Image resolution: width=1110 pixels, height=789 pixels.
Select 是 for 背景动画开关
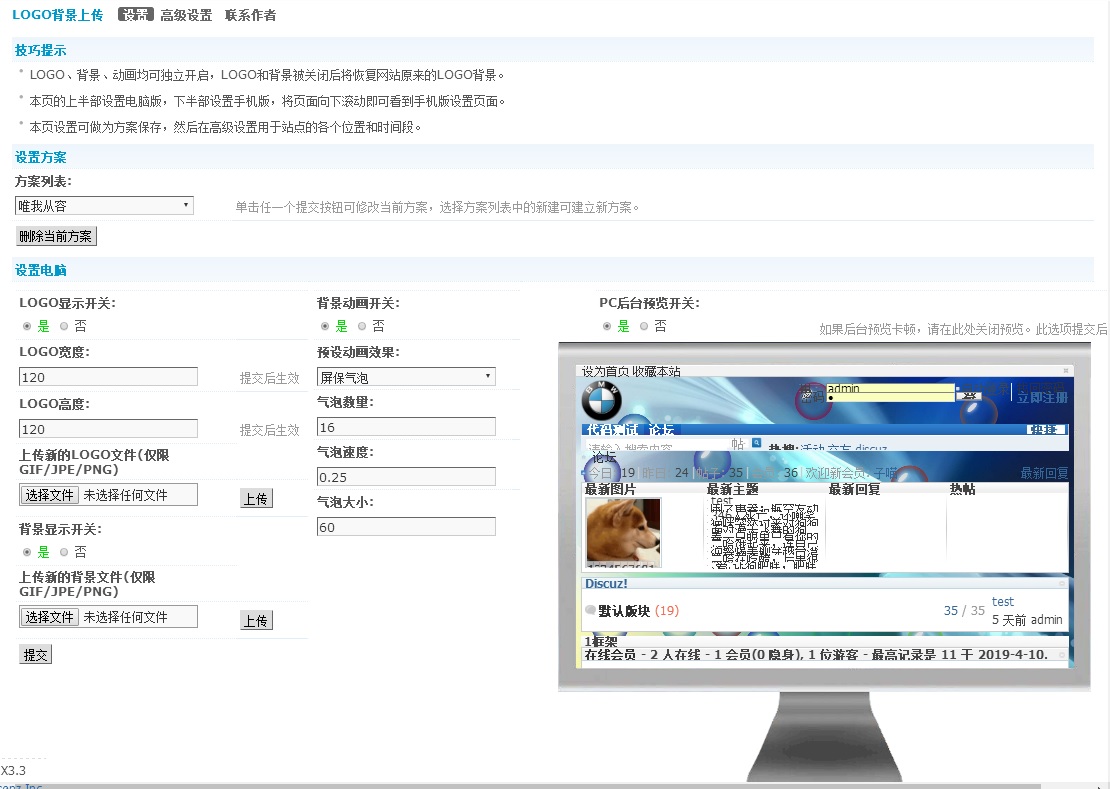coord(325,326)
